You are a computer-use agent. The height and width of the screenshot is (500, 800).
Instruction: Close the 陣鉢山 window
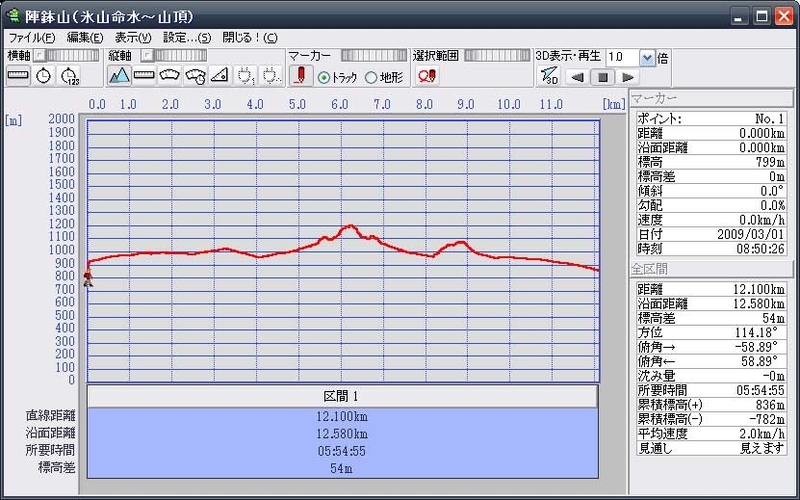point(784,16)
